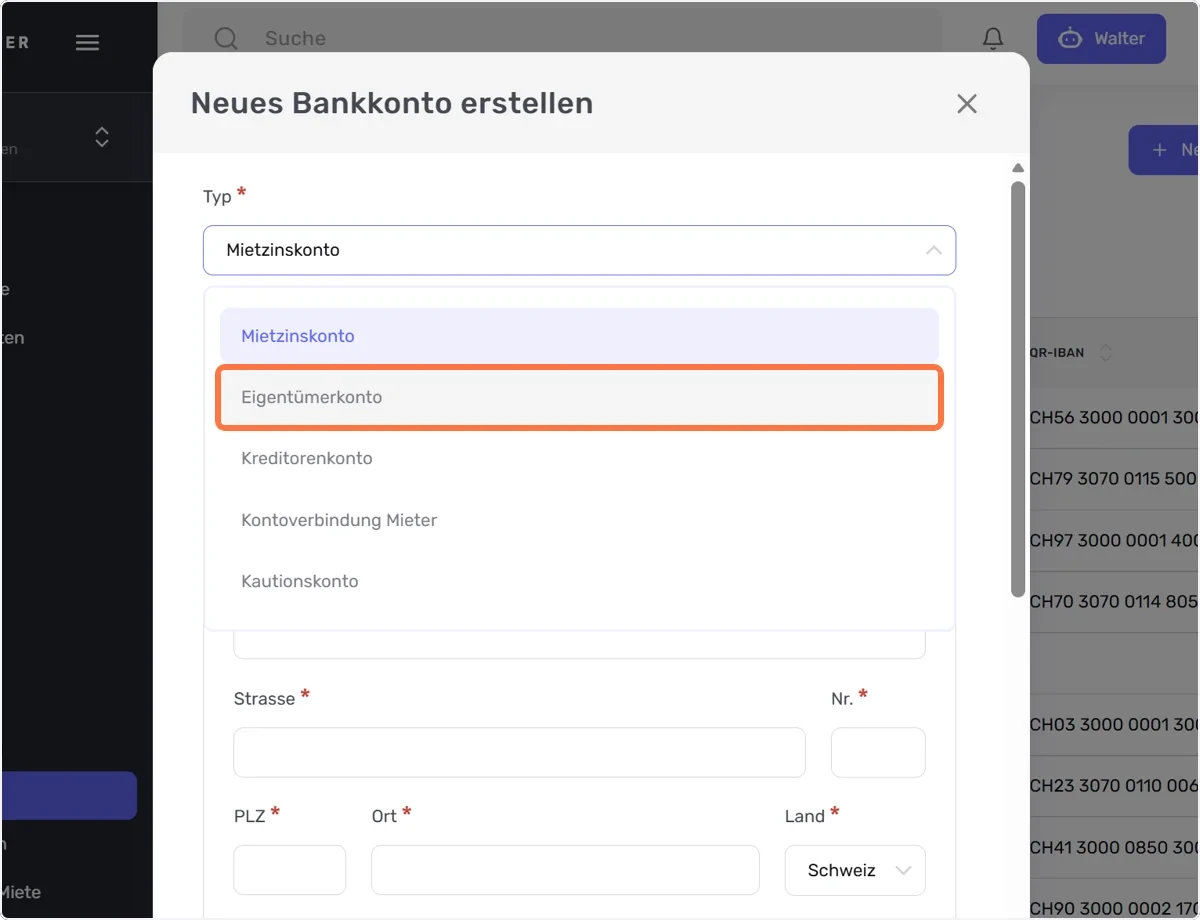Open the Typ combo box showing Mietzinskonto
The height and width of the screenshot is (920, 1200).
[x=579, y=250]
